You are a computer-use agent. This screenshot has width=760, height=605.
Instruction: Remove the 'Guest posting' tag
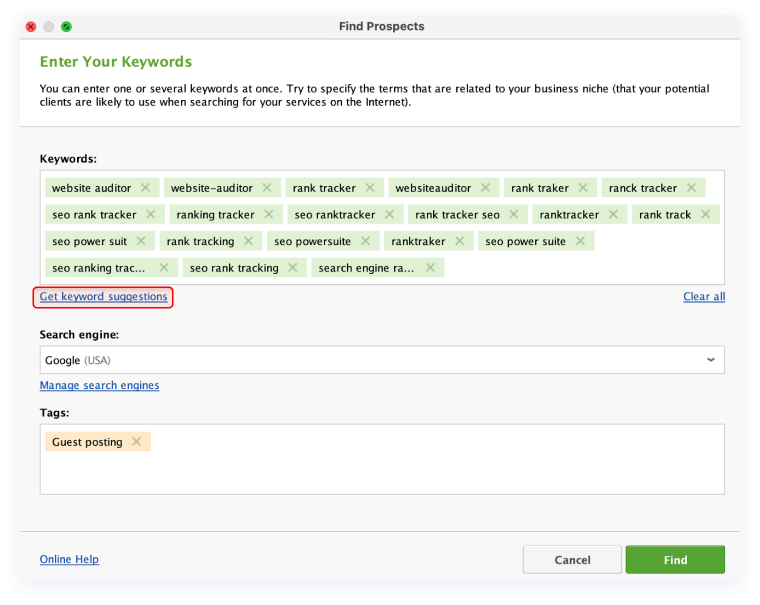click(137, 442)
